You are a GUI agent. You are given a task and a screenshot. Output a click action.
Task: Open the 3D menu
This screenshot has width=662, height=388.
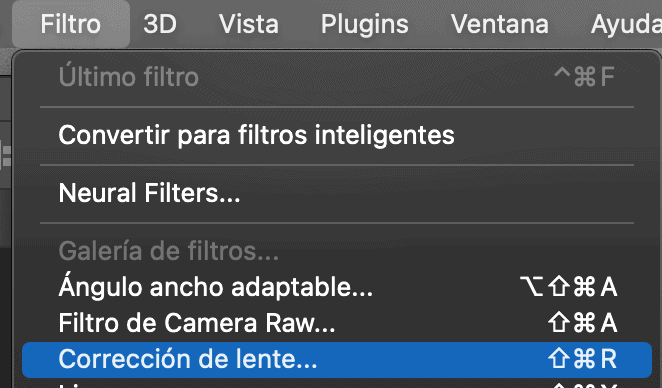click(160, 24)
